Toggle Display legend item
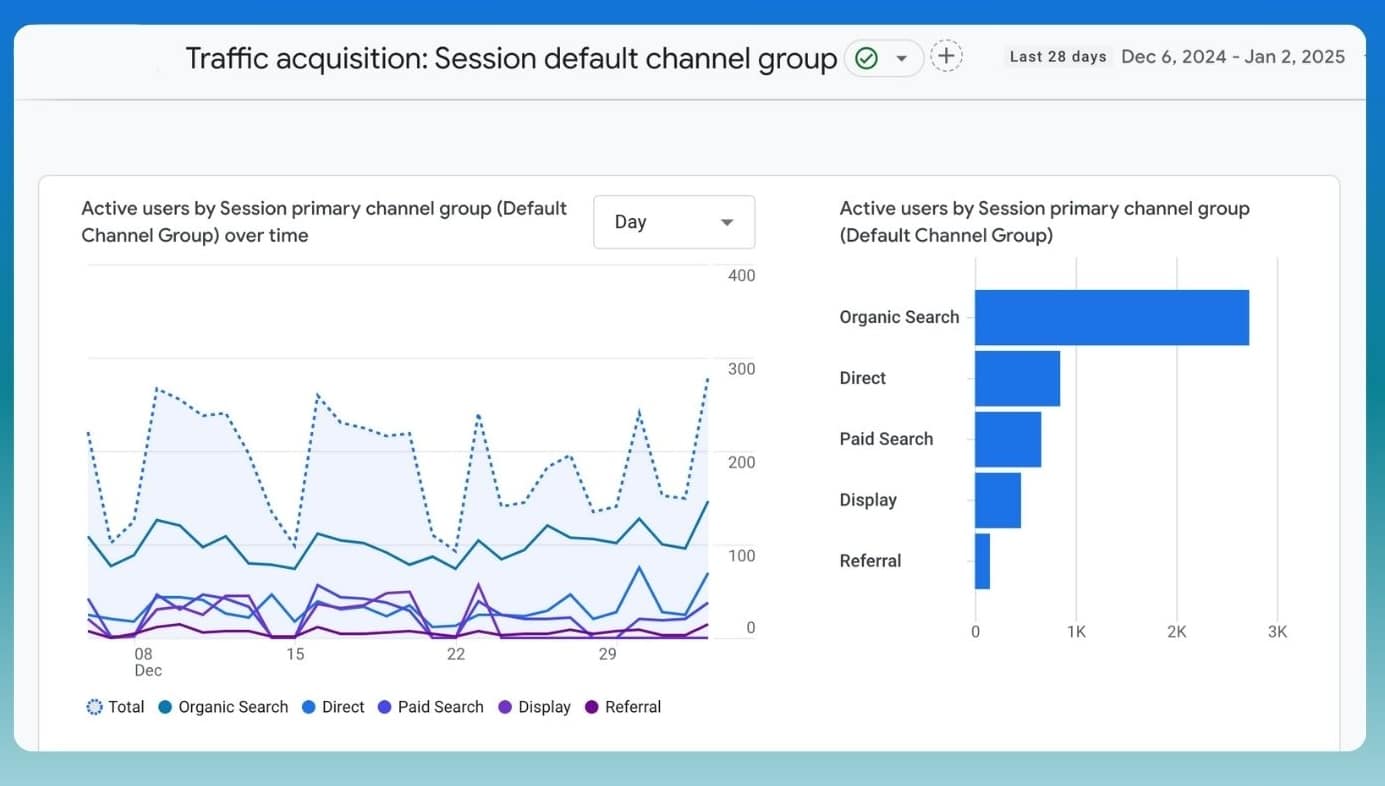 tap(534, 707)
